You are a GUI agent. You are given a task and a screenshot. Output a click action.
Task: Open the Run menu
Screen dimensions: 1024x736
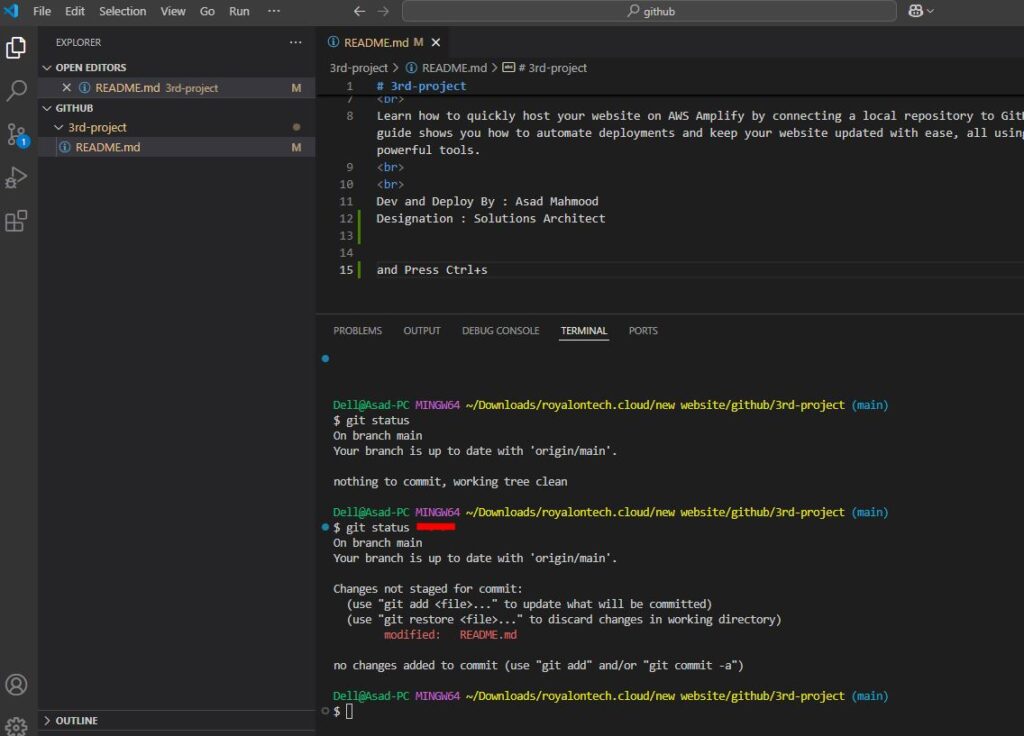click(x=239, y=11)
